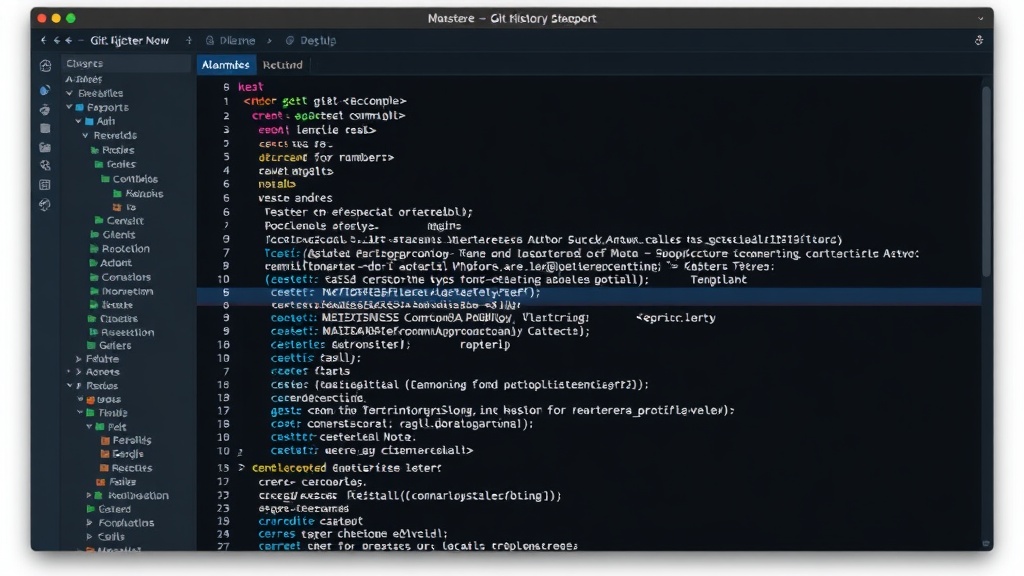
Task: Click the breadcrumb chevron after 'Dlieme'
Action: point(269,40)
